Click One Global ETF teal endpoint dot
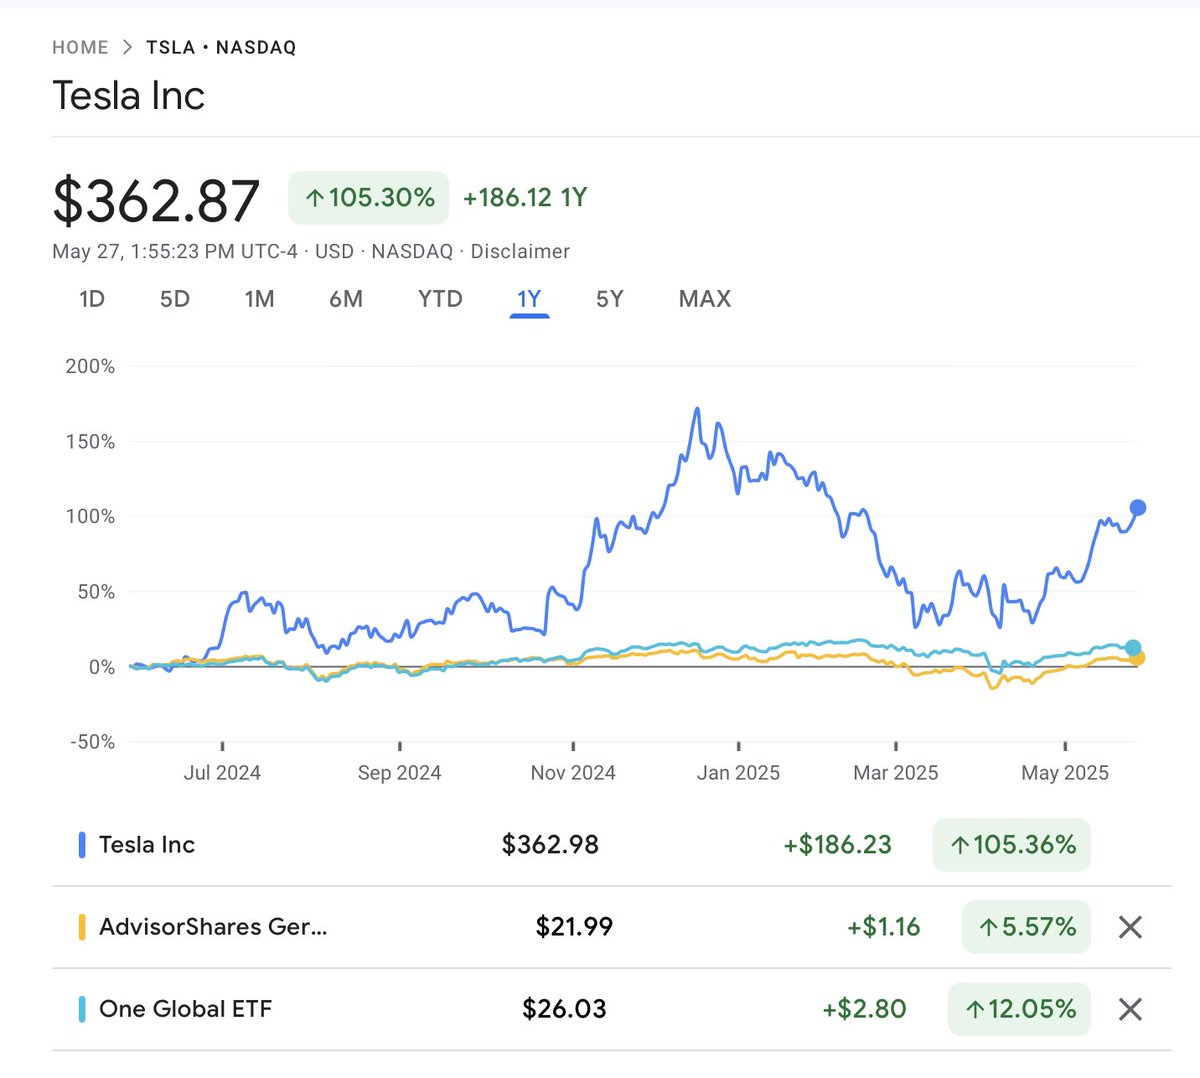 [1132, 648]
